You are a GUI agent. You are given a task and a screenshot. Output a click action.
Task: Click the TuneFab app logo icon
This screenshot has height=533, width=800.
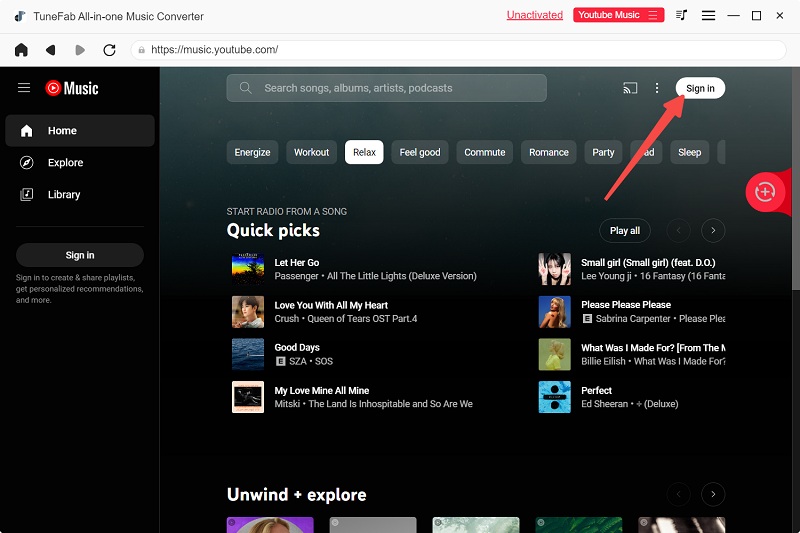[x=20, y=16]
